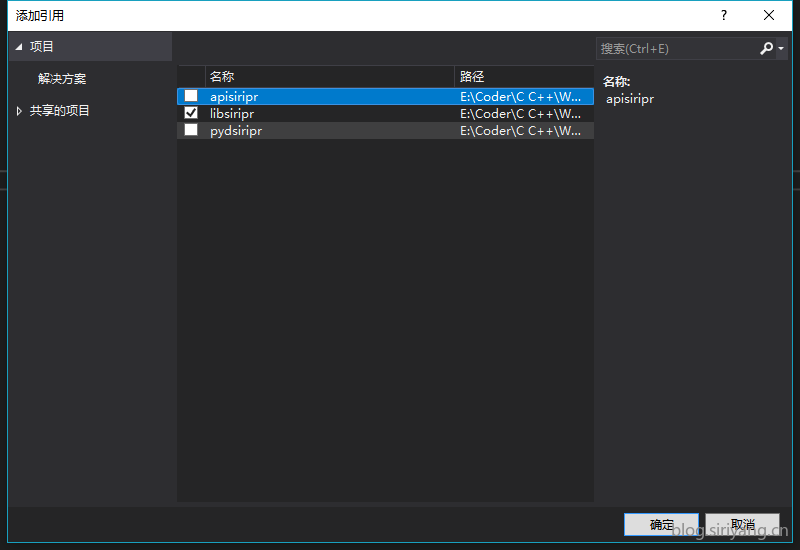Select the pydsiripr row name

[236, 130]
